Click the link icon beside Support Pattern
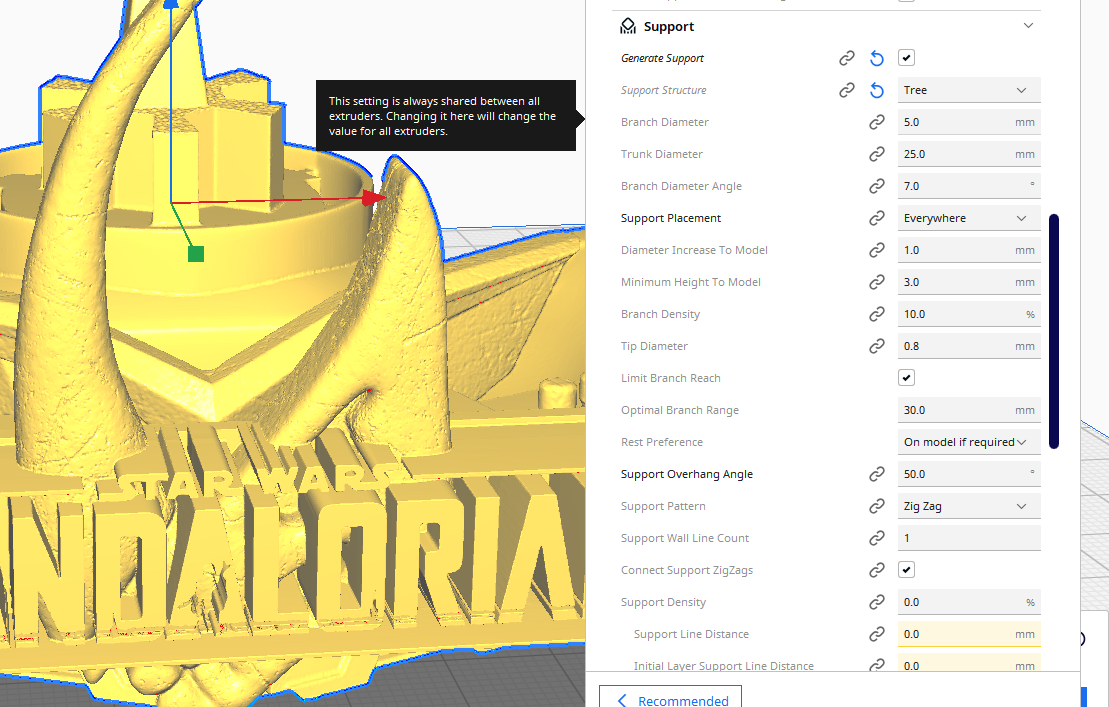The width and height of the screenshot is (1109, 707). (877, 505)
